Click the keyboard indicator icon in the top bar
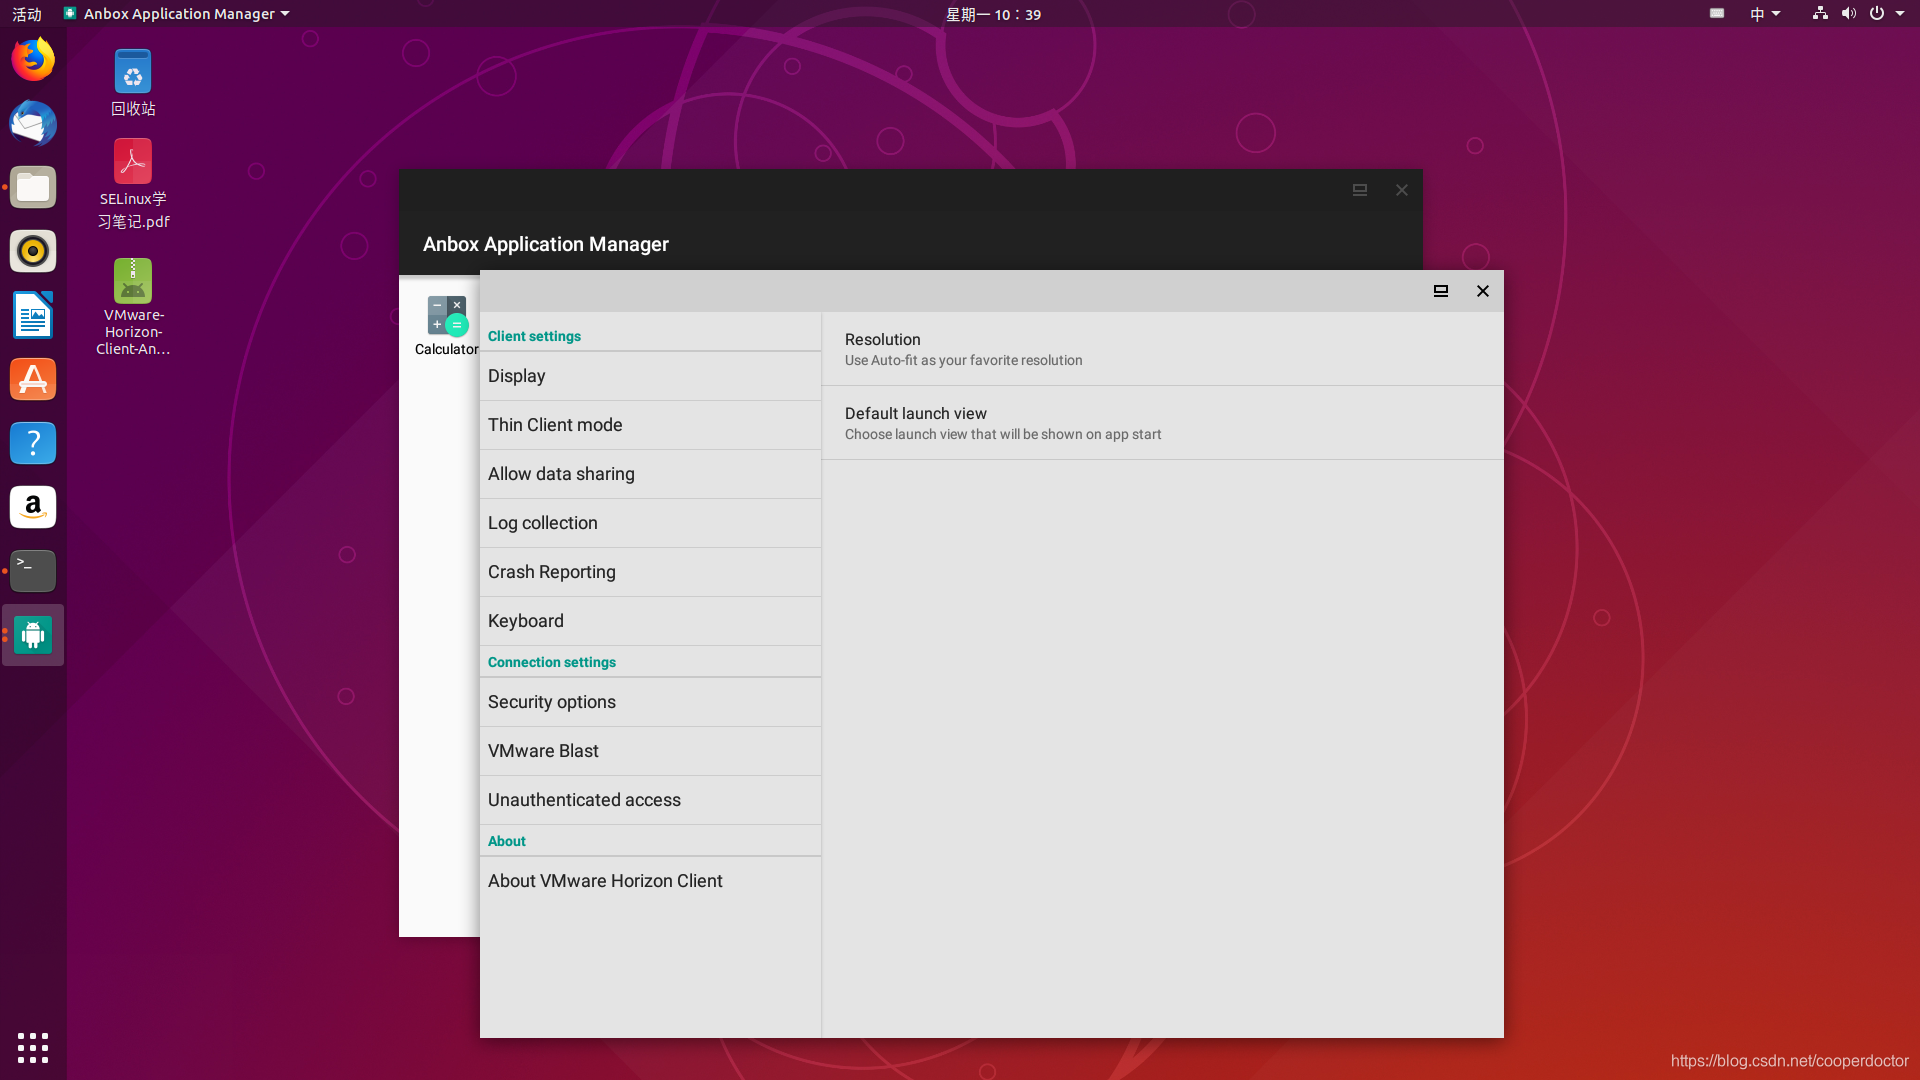 (x=1717, y=14)
